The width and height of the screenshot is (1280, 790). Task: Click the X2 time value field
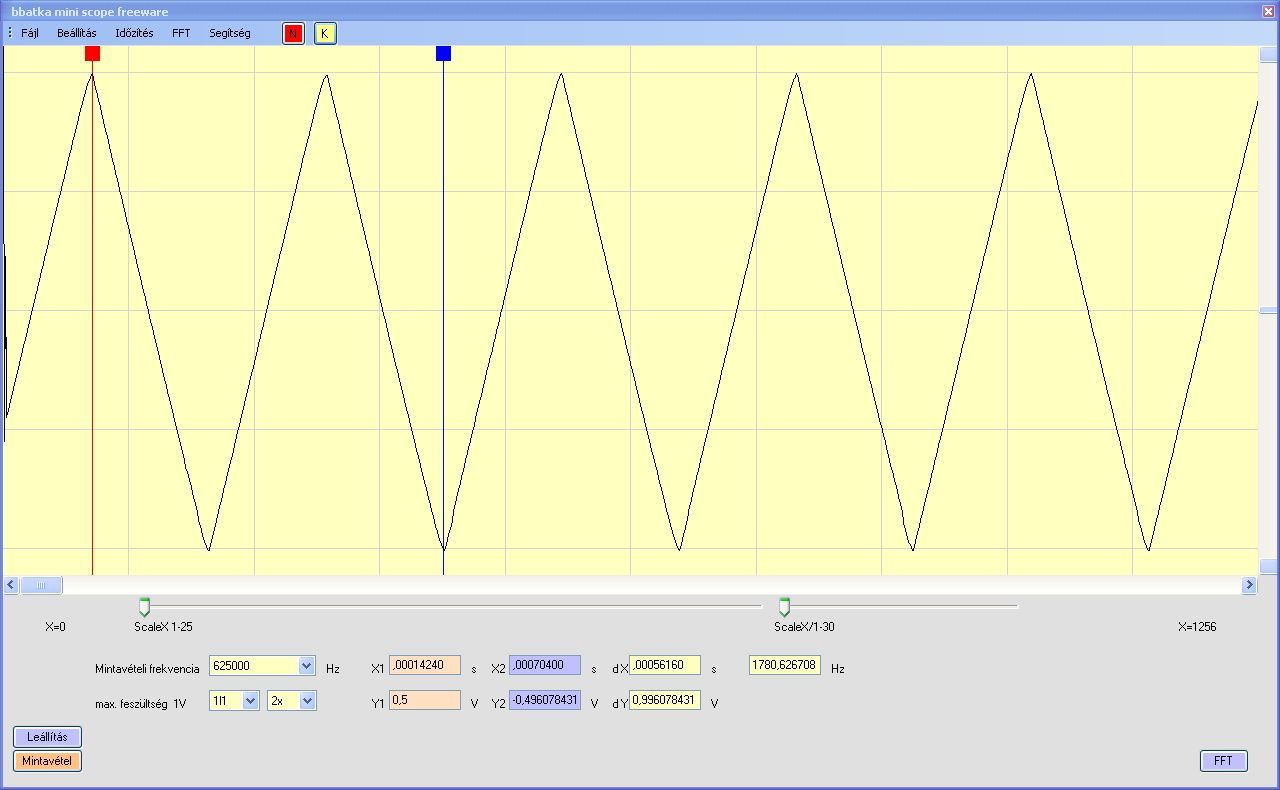[545, 665]
